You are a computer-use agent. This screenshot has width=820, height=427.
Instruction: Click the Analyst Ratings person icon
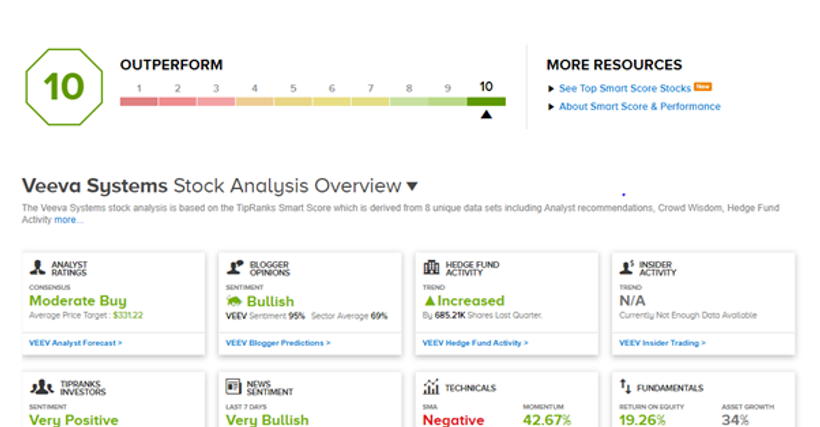click(x=37, y=267)
